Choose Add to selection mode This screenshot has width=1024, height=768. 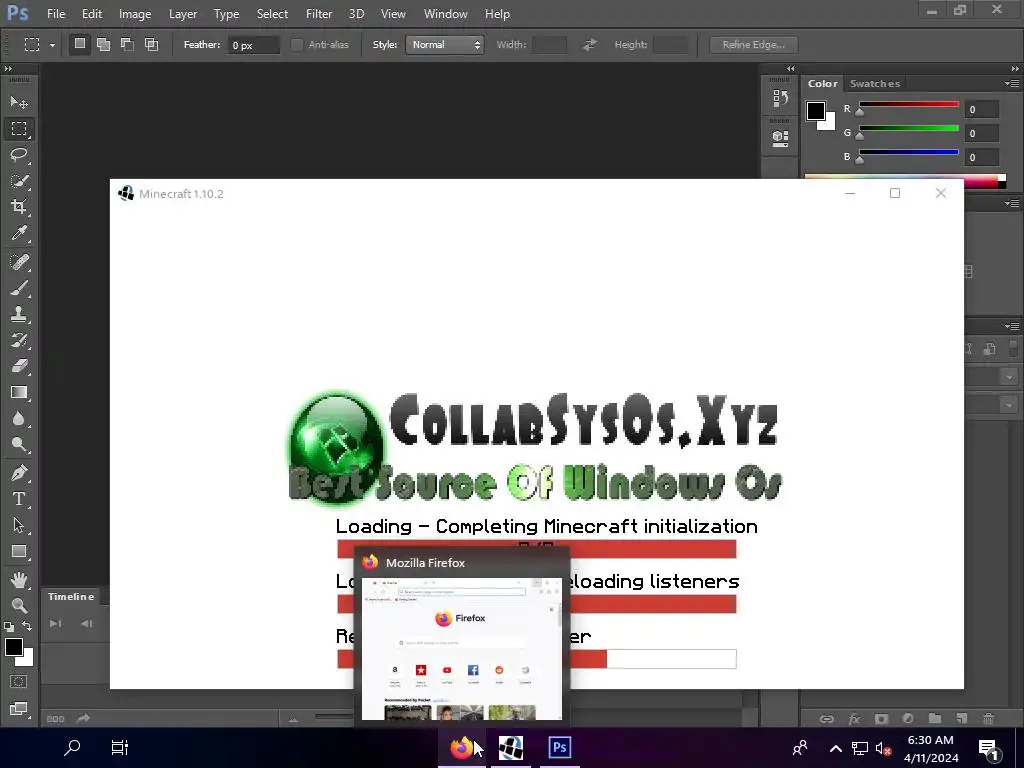[x=103, y=44]
